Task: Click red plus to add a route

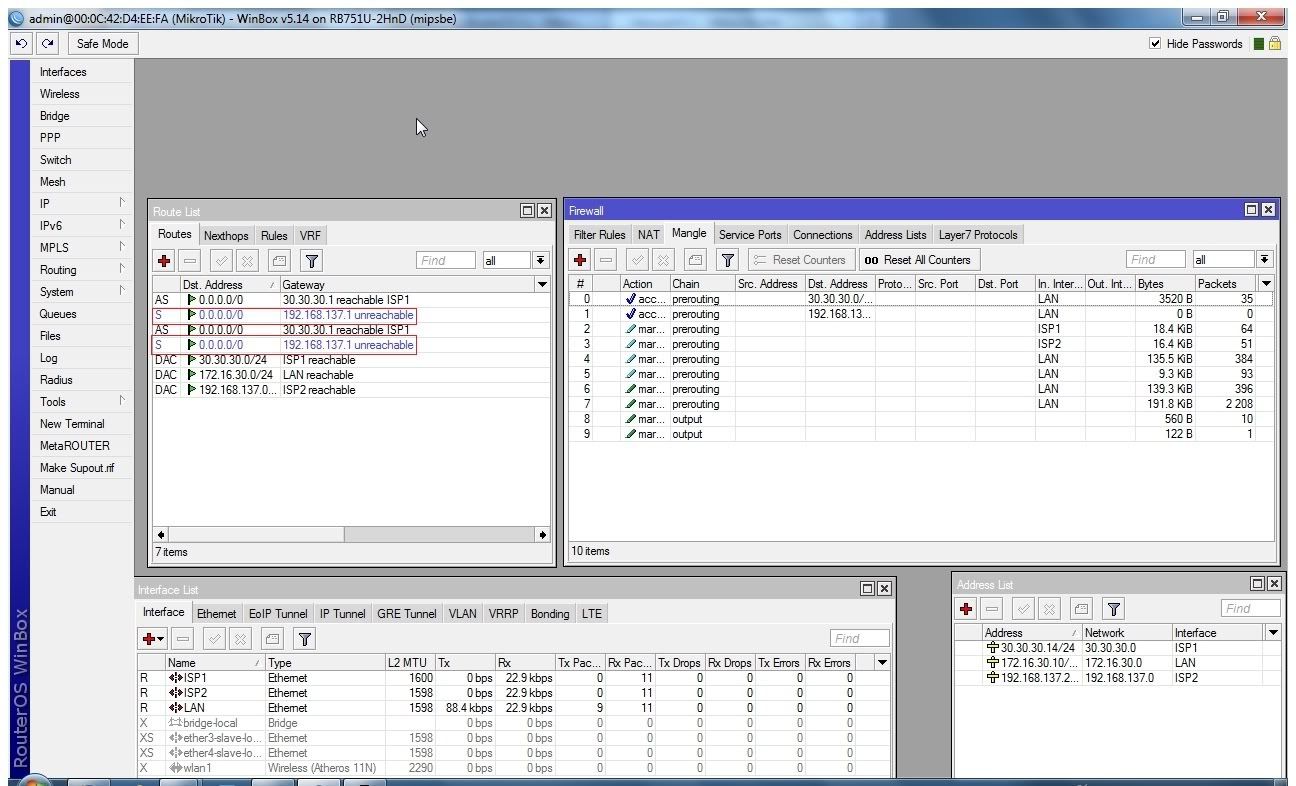Action: click(x=165, y=260)
